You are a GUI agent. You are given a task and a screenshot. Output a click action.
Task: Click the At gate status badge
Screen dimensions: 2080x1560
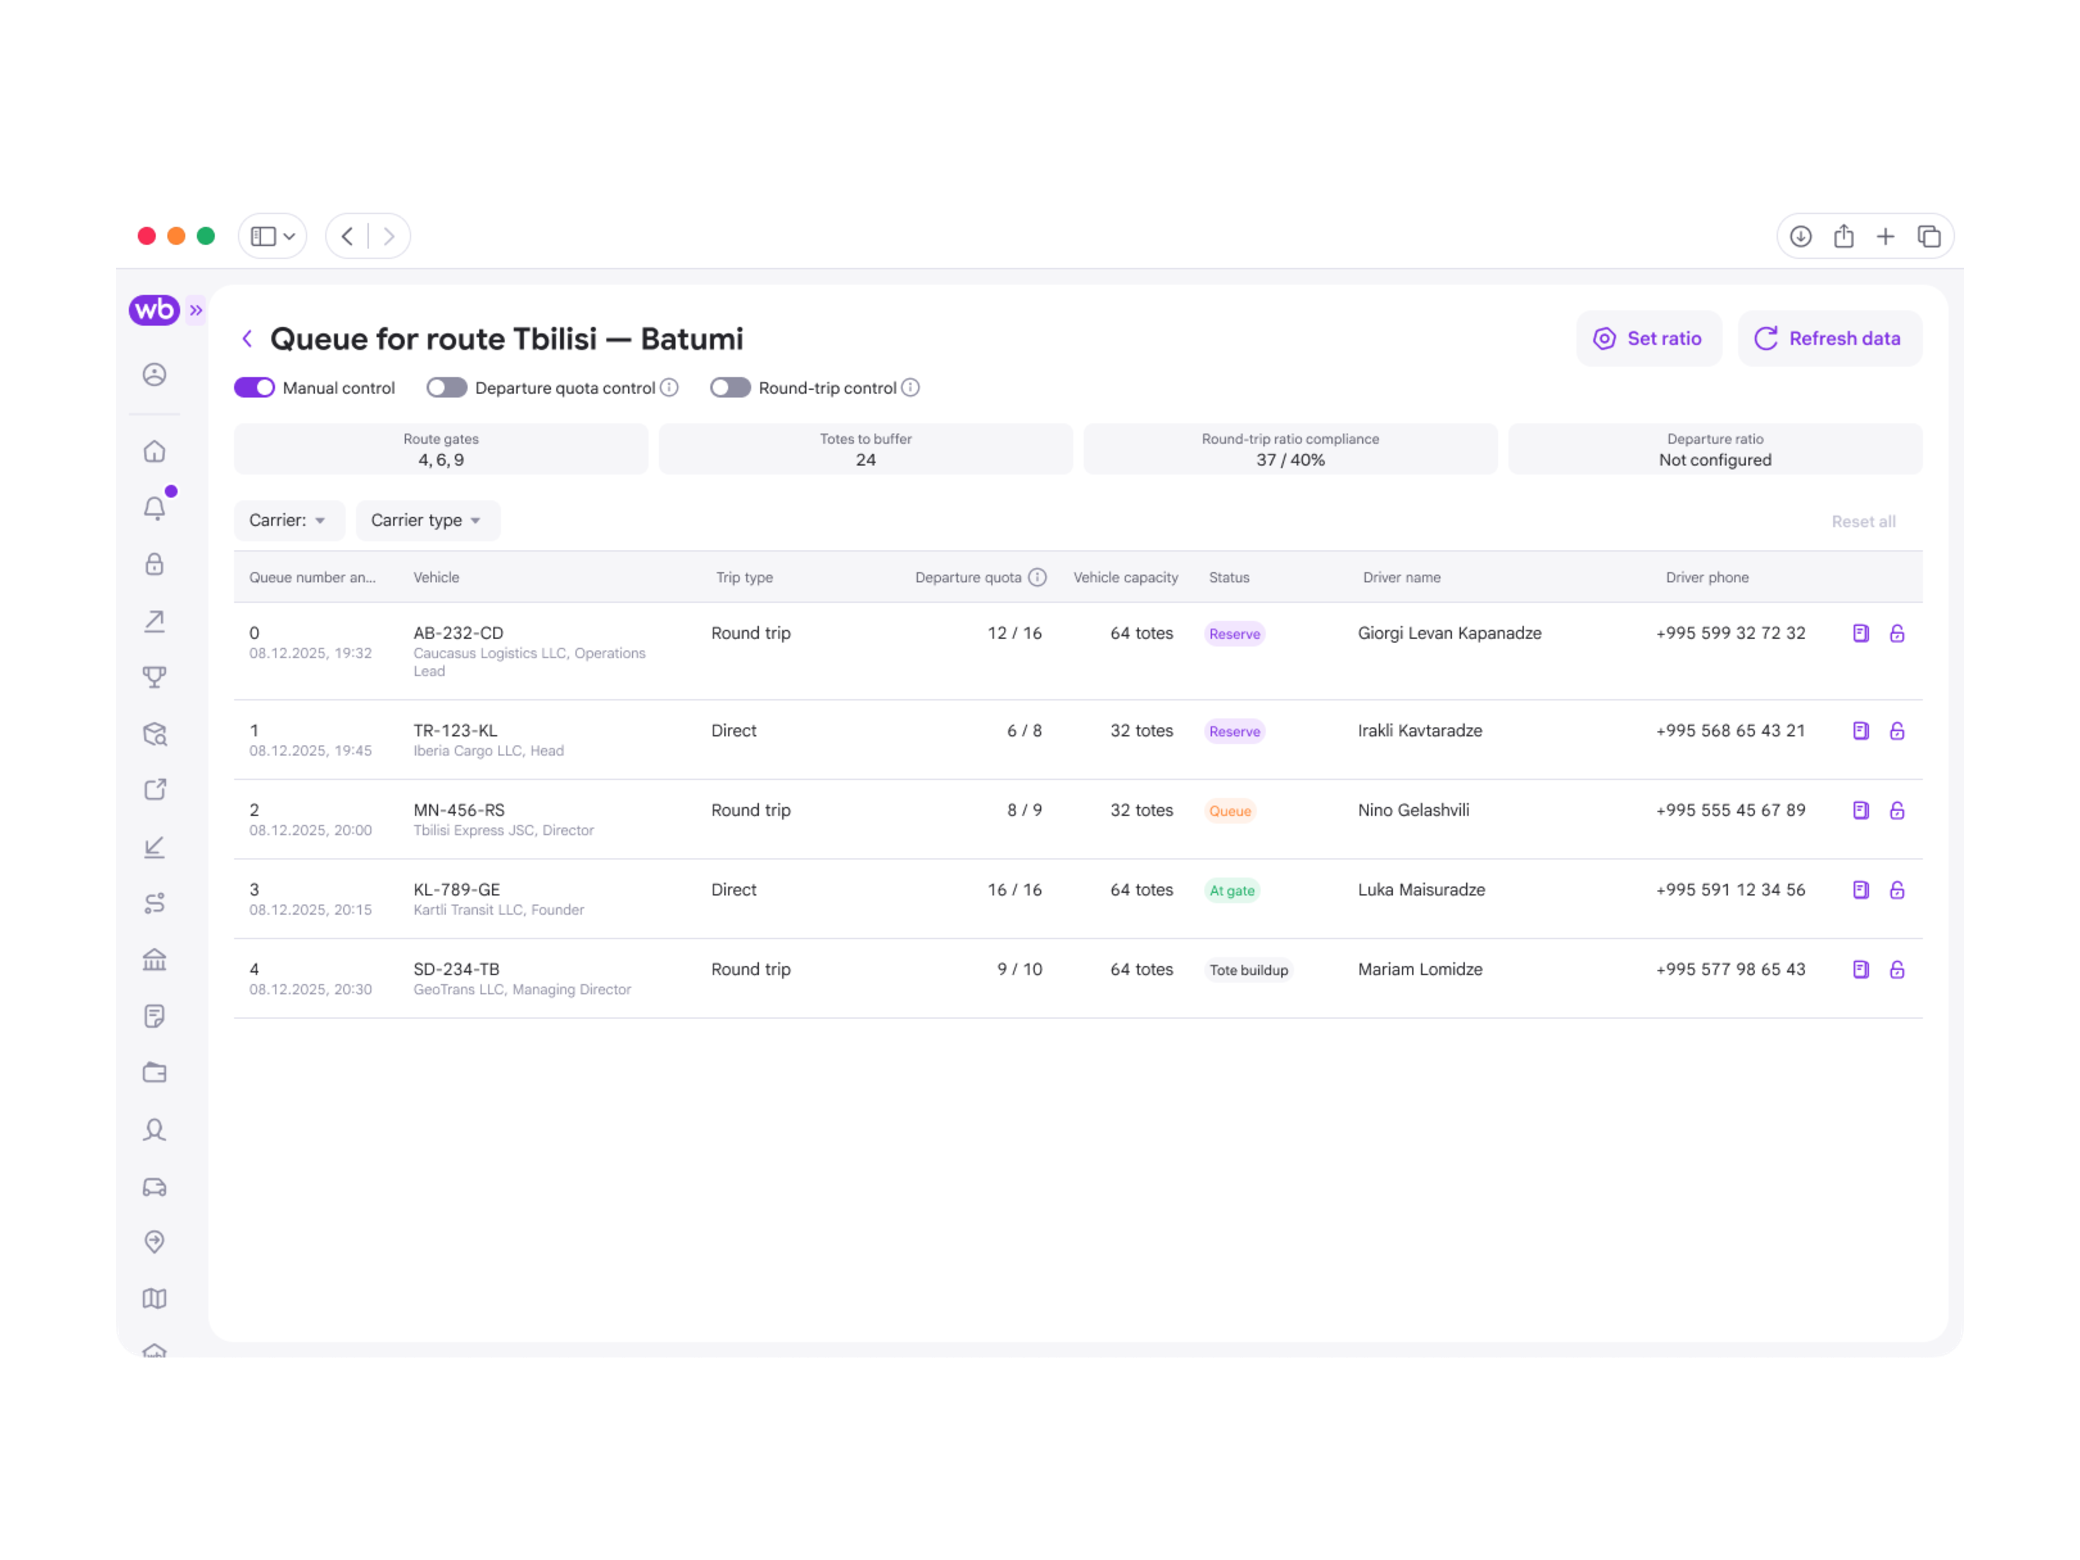[x=1231, y=890]
